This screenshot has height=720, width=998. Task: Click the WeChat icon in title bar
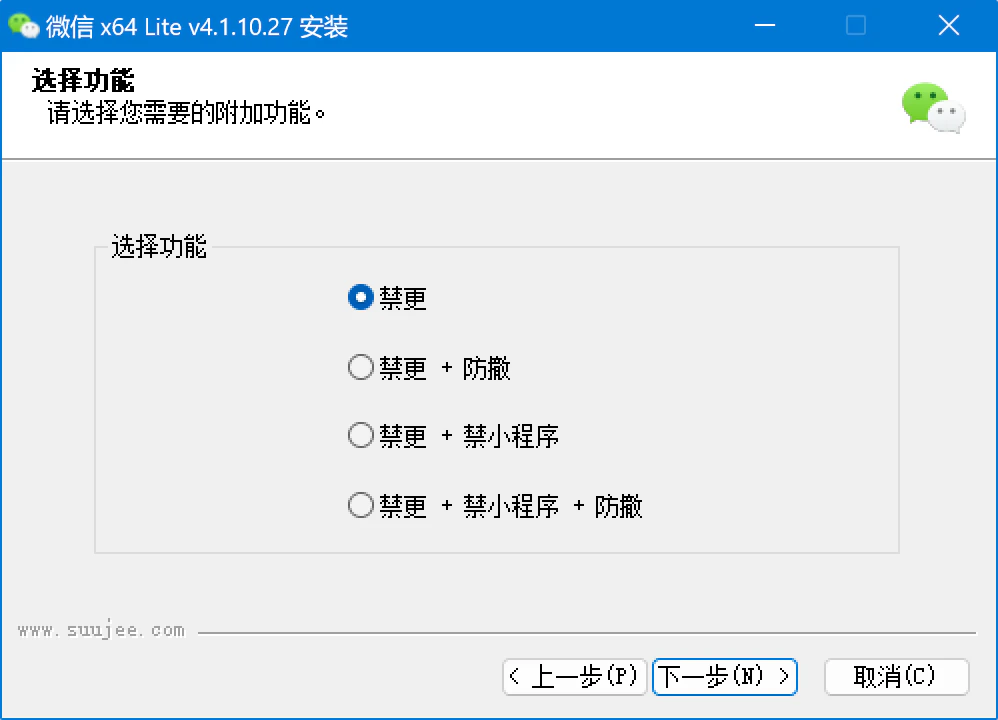pyautogui.click(x=24, y=26)
